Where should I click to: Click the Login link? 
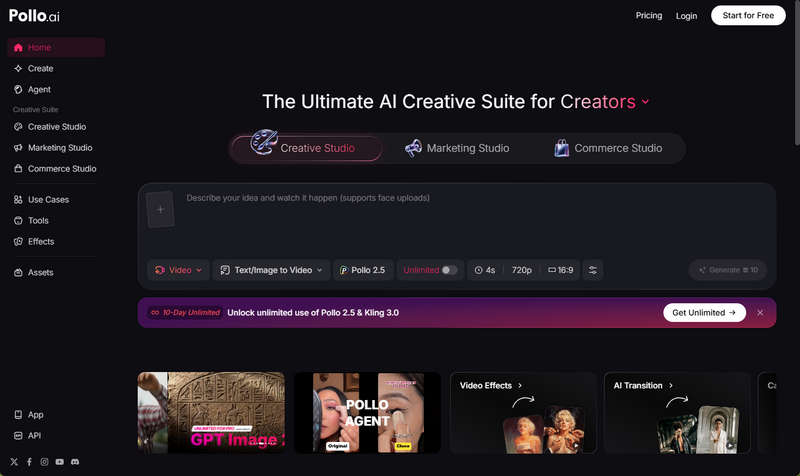[686, 16]
